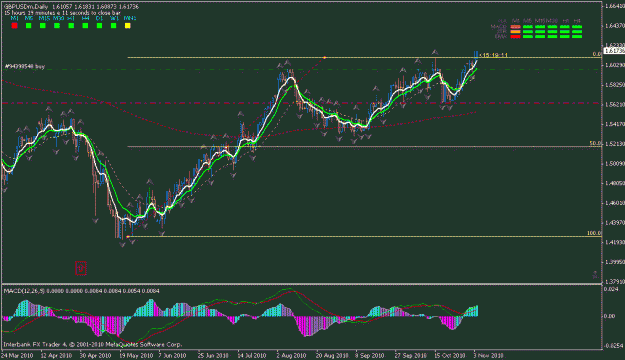Click the 14 Jul 2010 date label
625x360 pixels.
(x=252, y=355)
